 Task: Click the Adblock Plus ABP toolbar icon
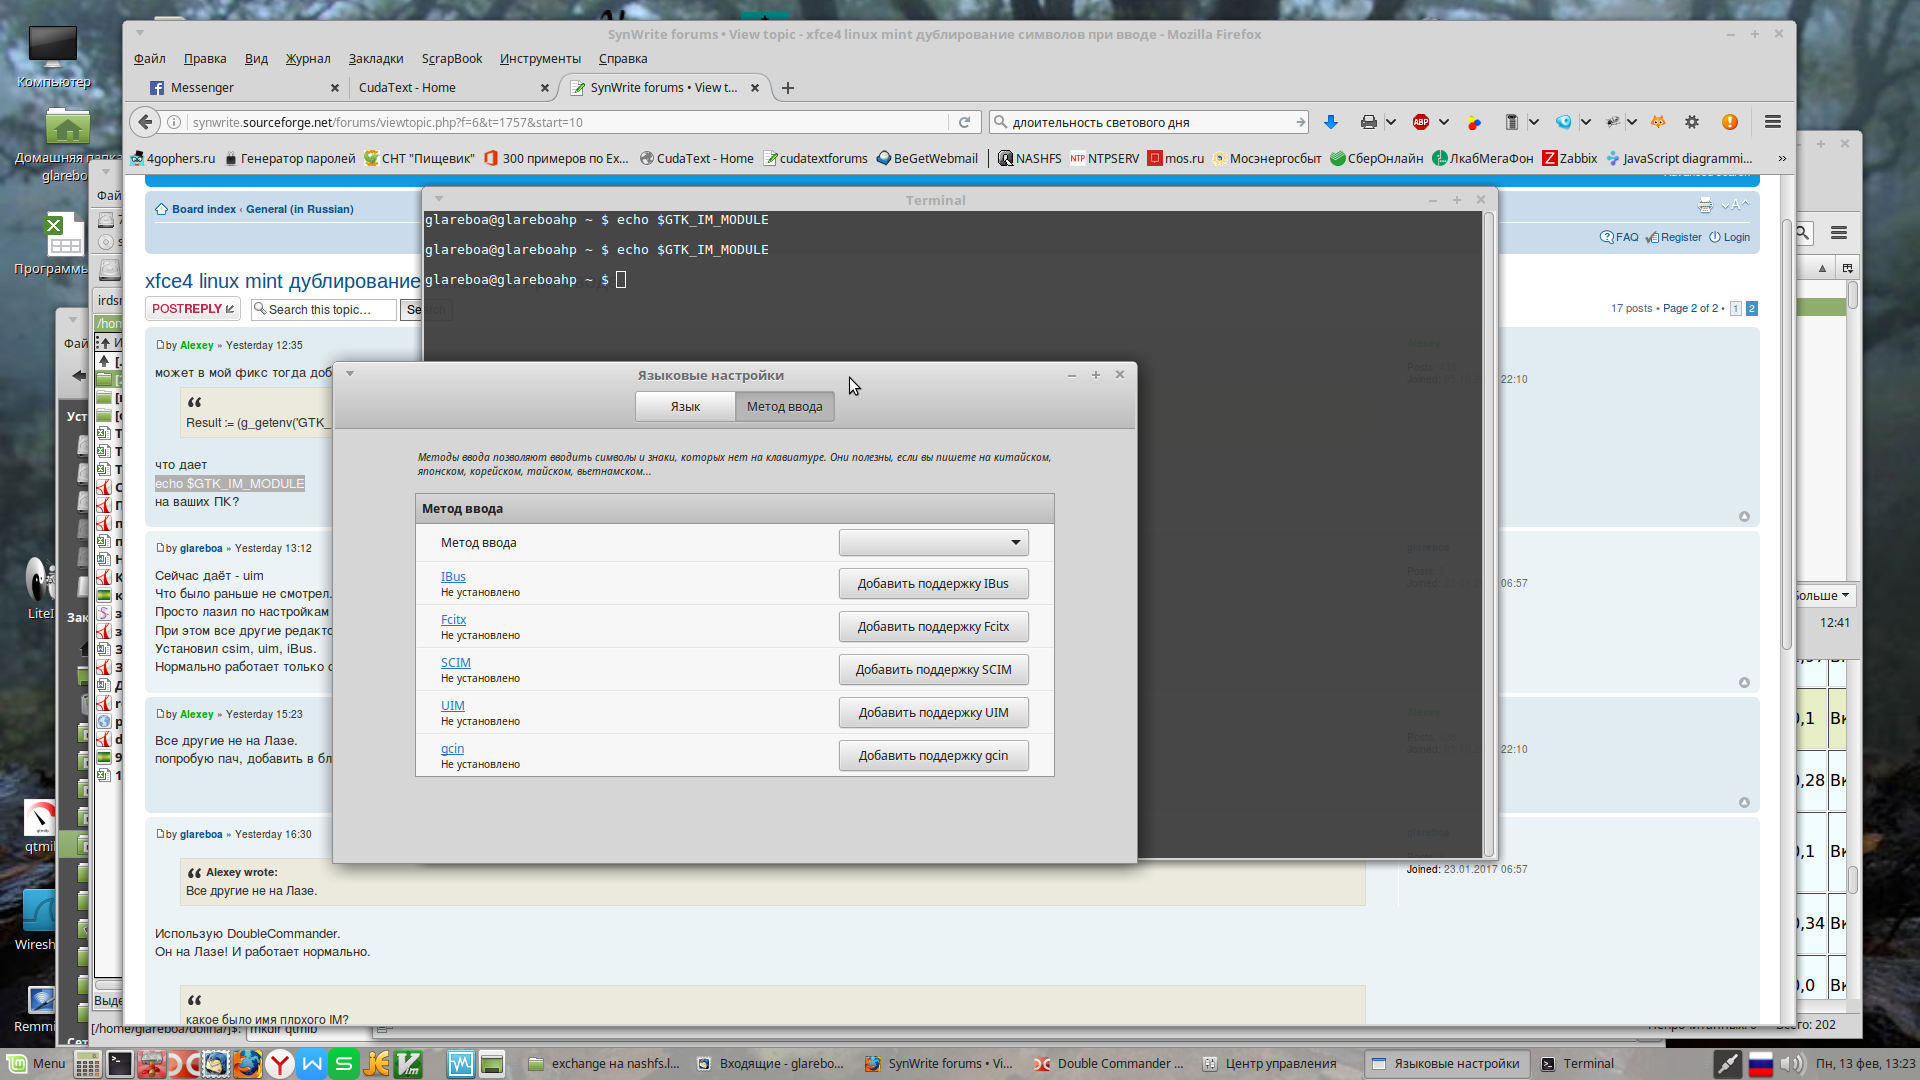(x=1421, y=122)
